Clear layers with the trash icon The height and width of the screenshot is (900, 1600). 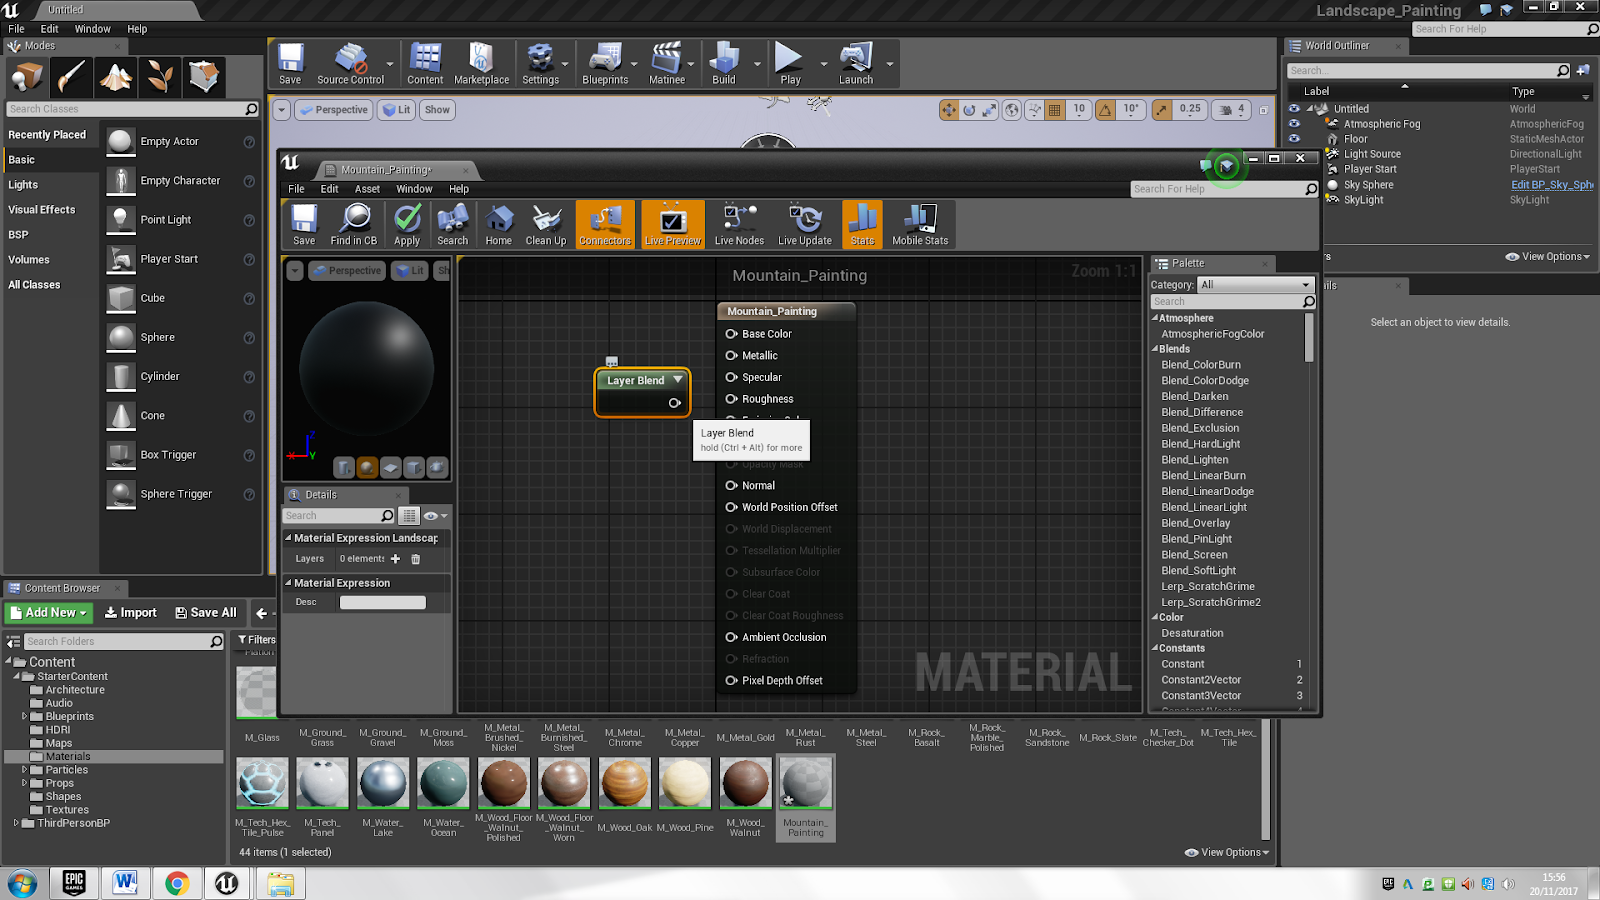tap(416, 559)
